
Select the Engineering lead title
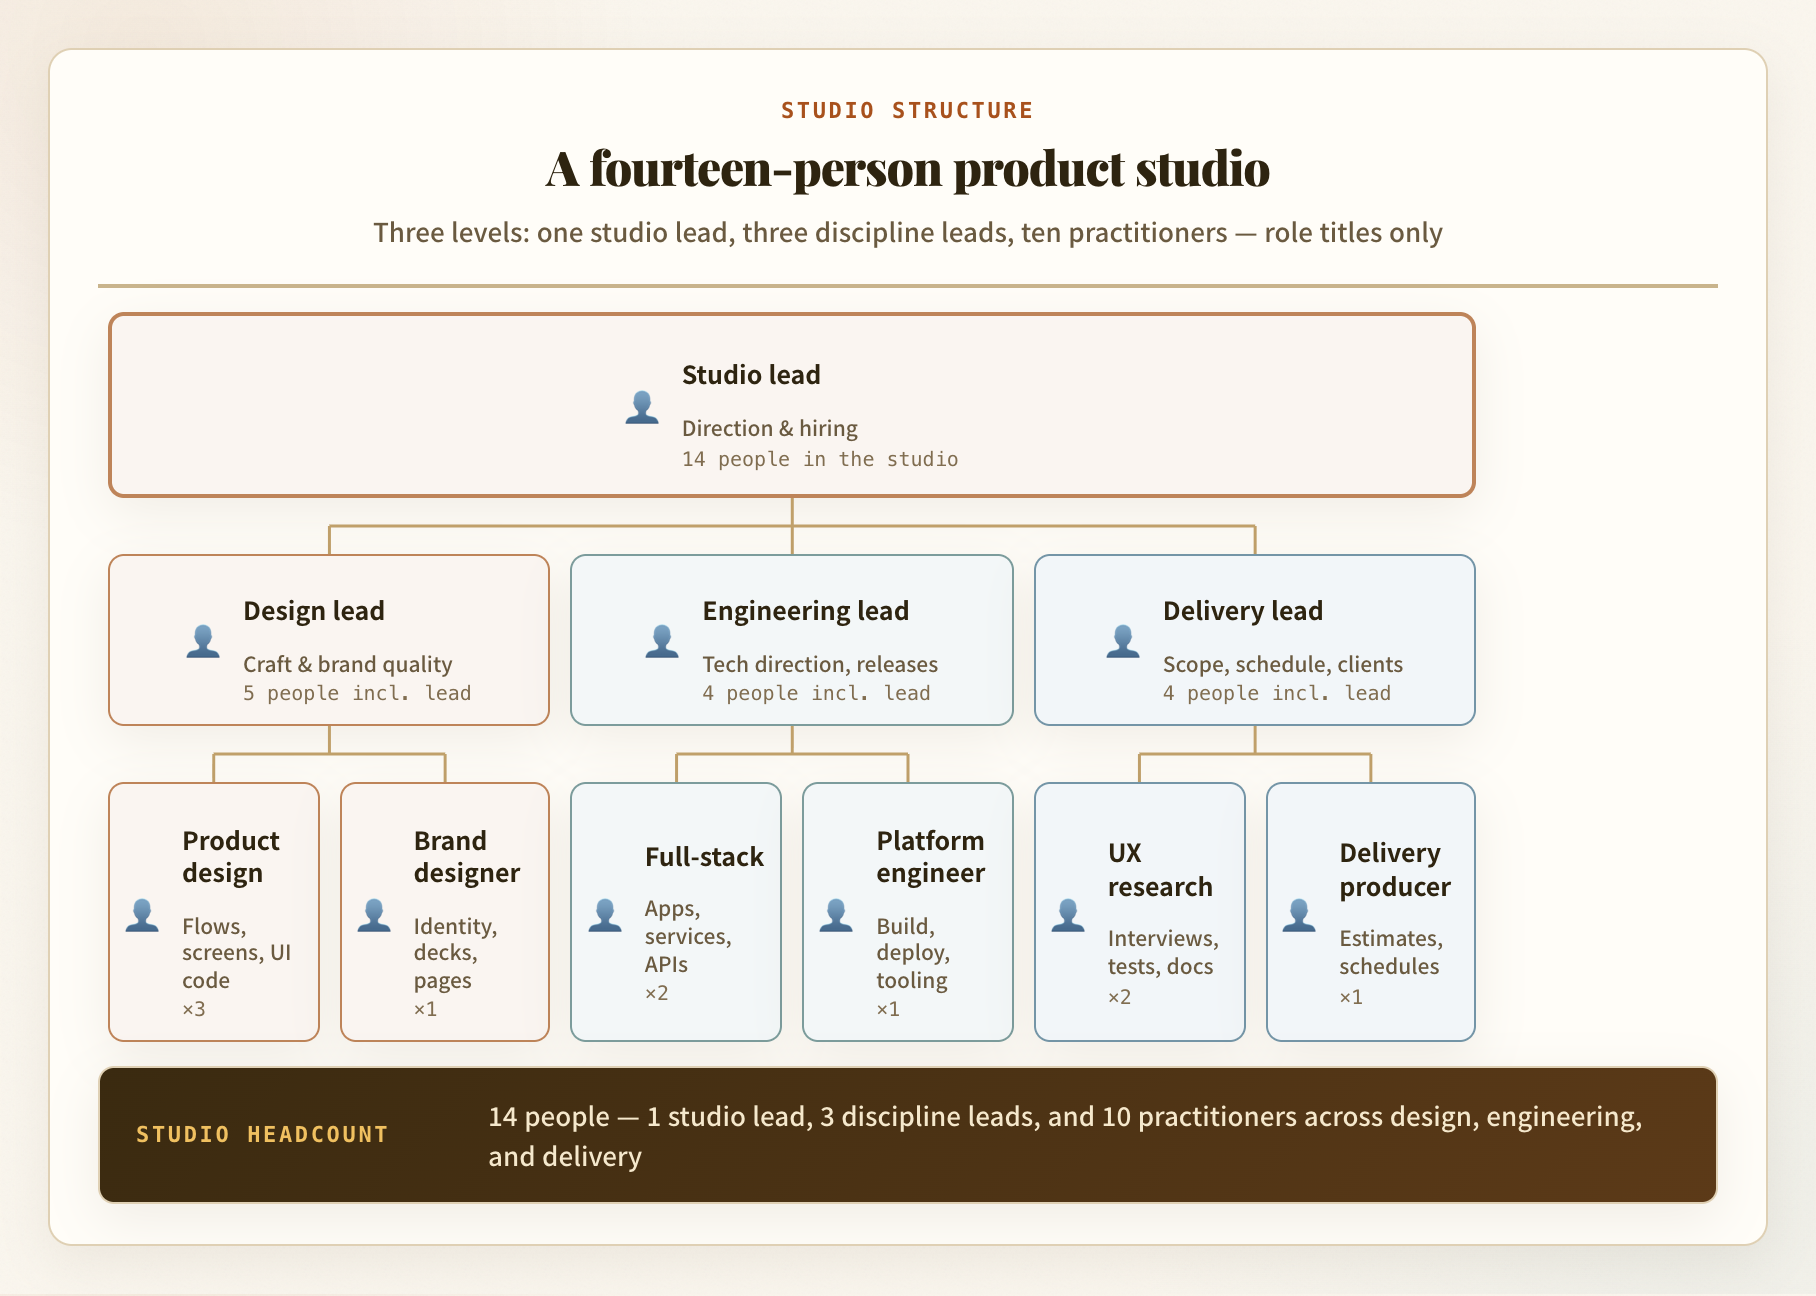click(806, 611)
